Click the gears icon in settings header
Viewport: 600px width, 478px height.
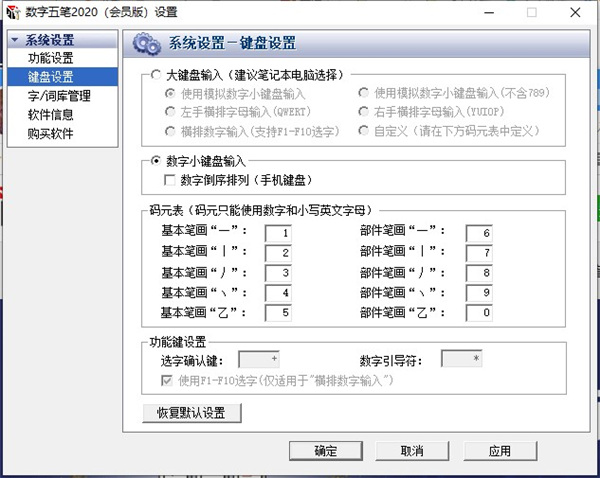point(146,43)
